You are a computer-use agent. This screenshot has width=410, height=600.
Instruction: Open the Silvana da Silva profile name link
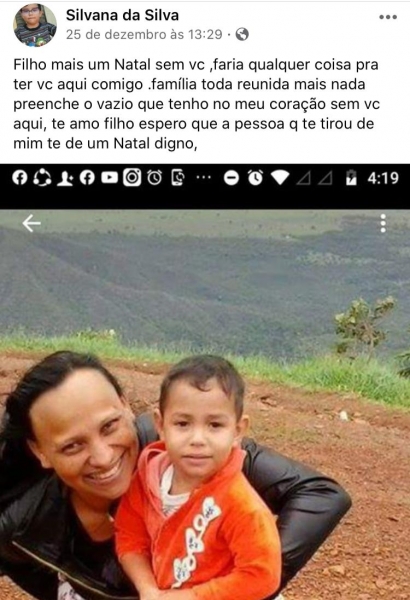(122, 15)
